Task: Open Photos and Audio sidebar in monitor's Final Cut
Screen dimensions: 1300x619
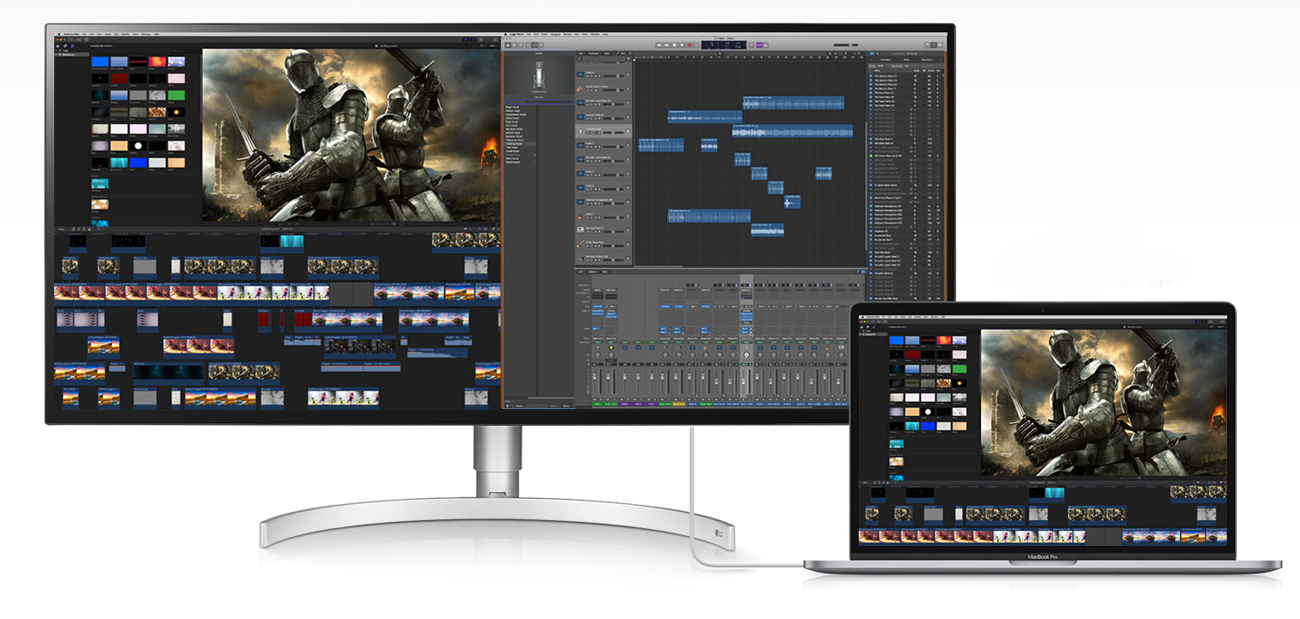Action: click(x=65, y=46)
